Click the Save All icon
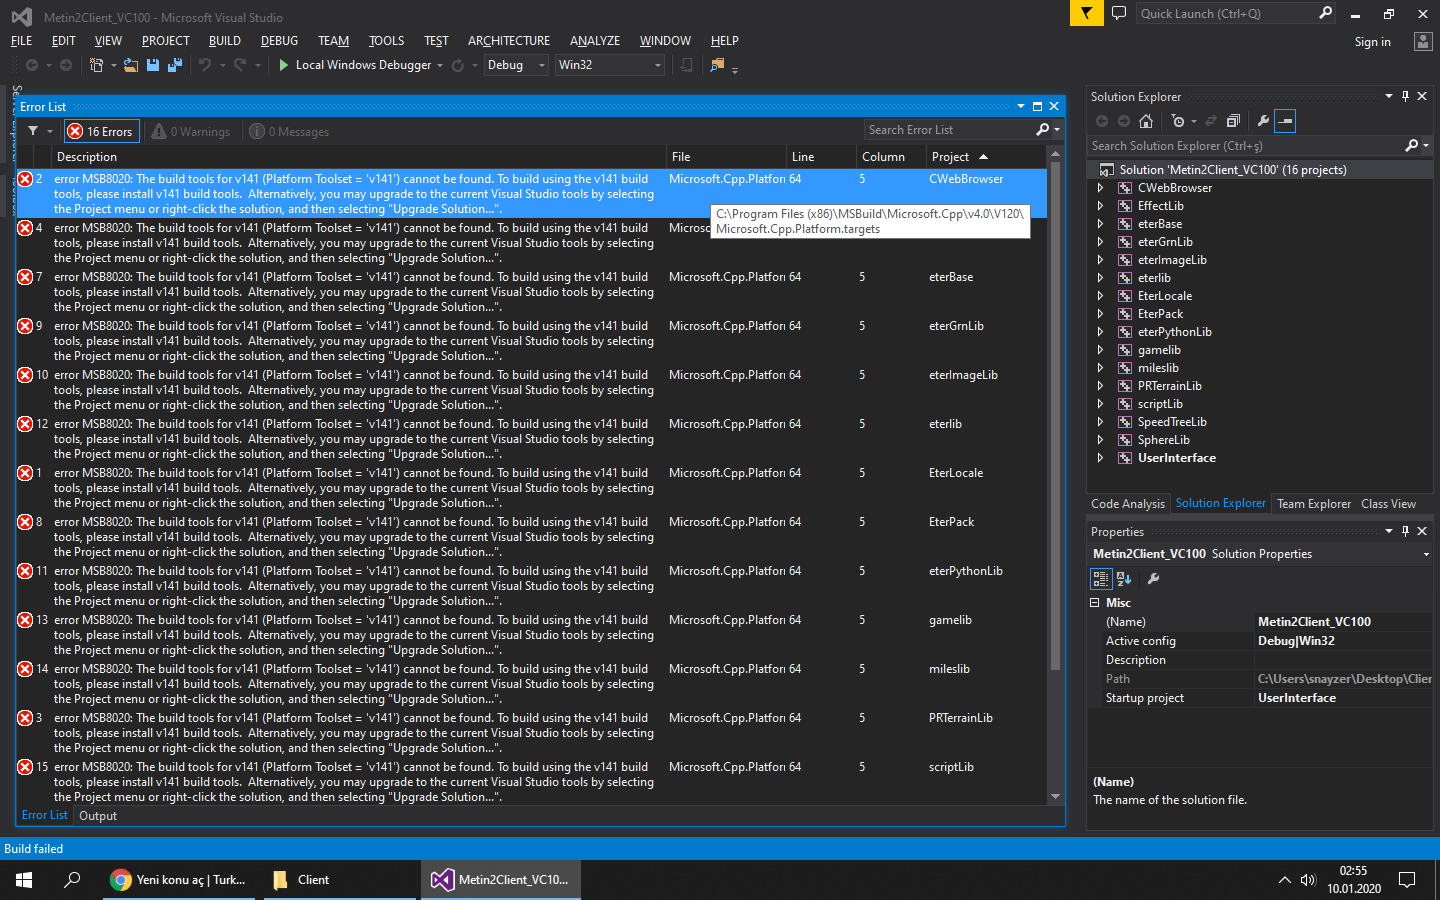This screenshot has height=900, width=1440. (x=175, y=65)
